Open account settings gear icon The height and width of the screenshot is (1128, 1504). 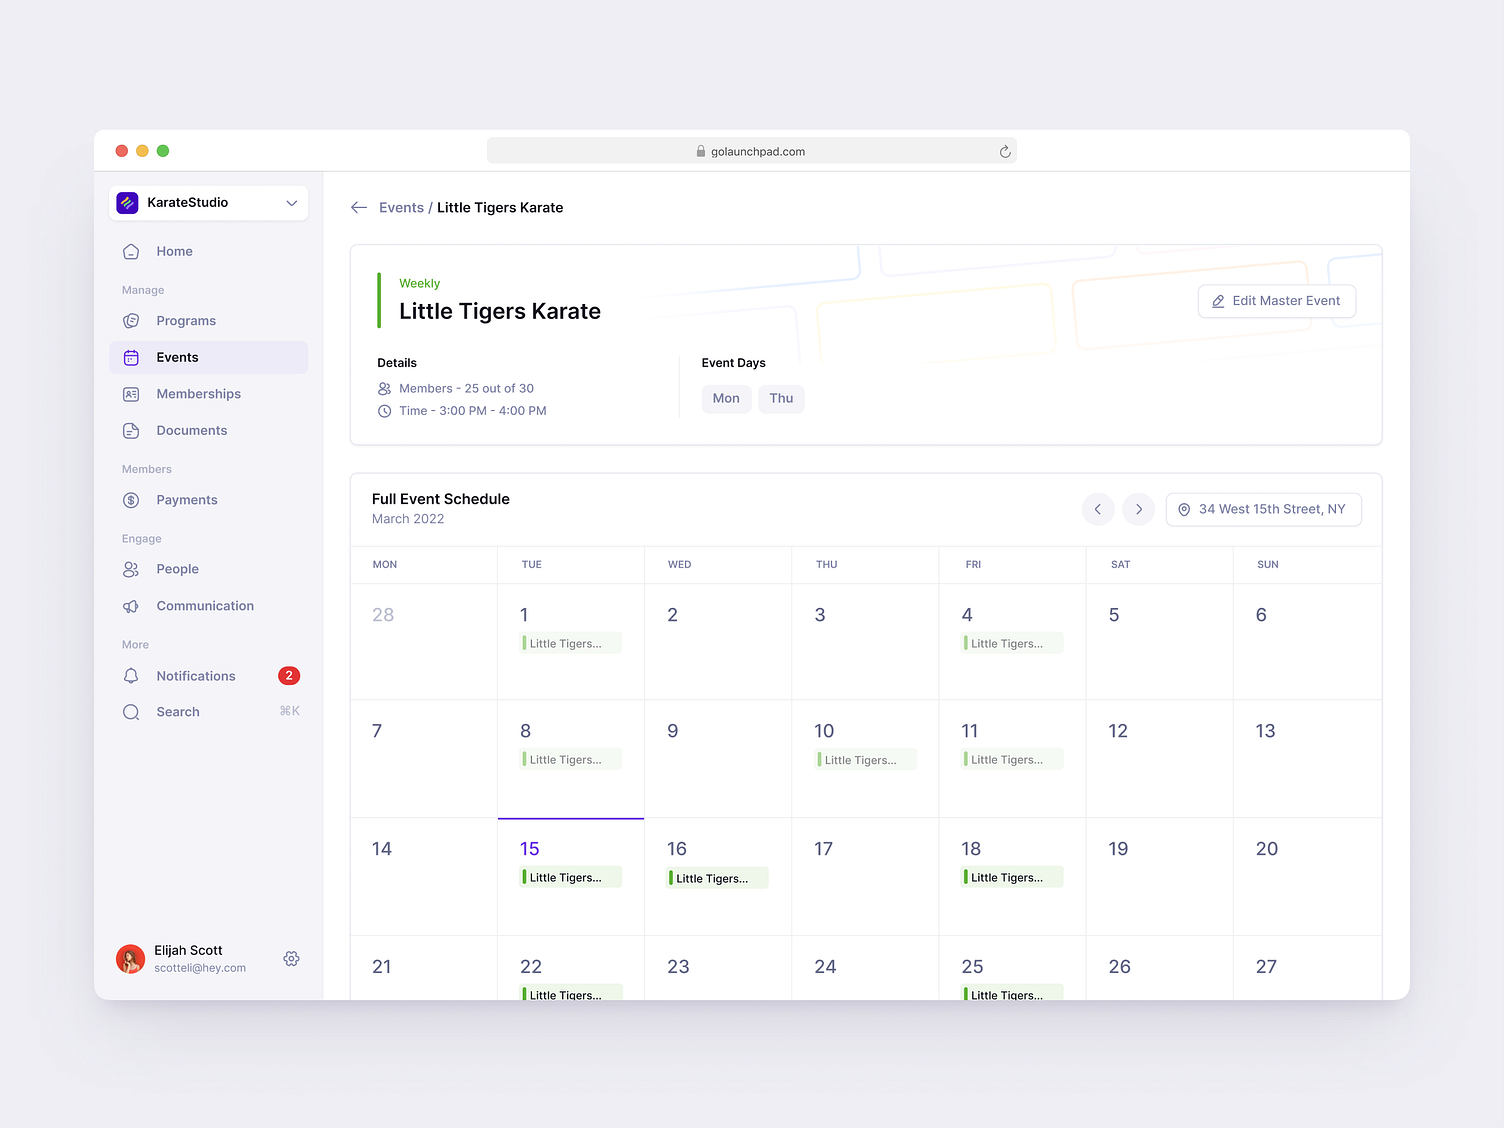[x=291, y=959]
